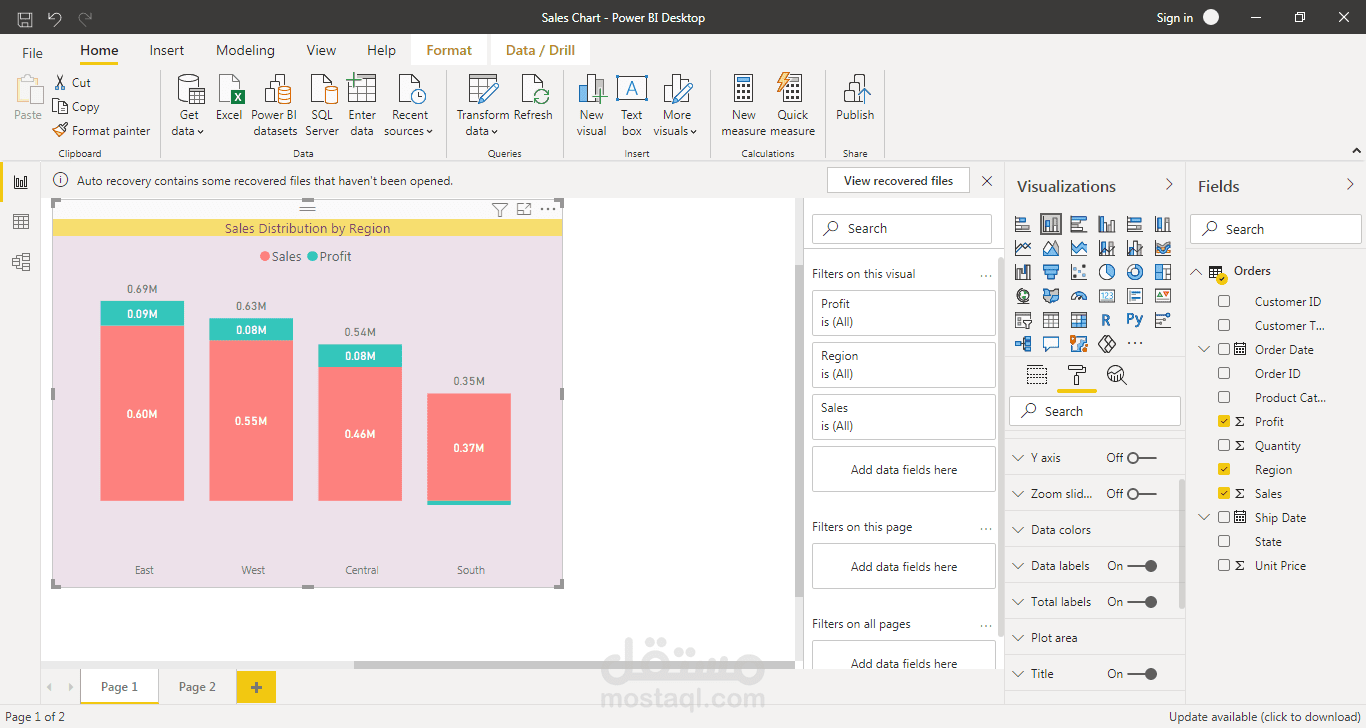Image resolution: width=1366 pixels, height=728 pixels.
Task: Switch to the Modeling ribbon tab
Action: 245,51
